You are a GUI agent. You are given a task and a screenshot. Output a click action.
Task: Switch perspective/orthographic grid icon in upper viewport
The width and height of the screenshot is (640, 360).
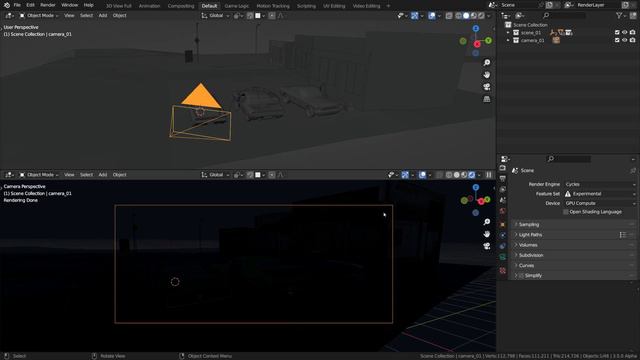click(x=487, y=99)
